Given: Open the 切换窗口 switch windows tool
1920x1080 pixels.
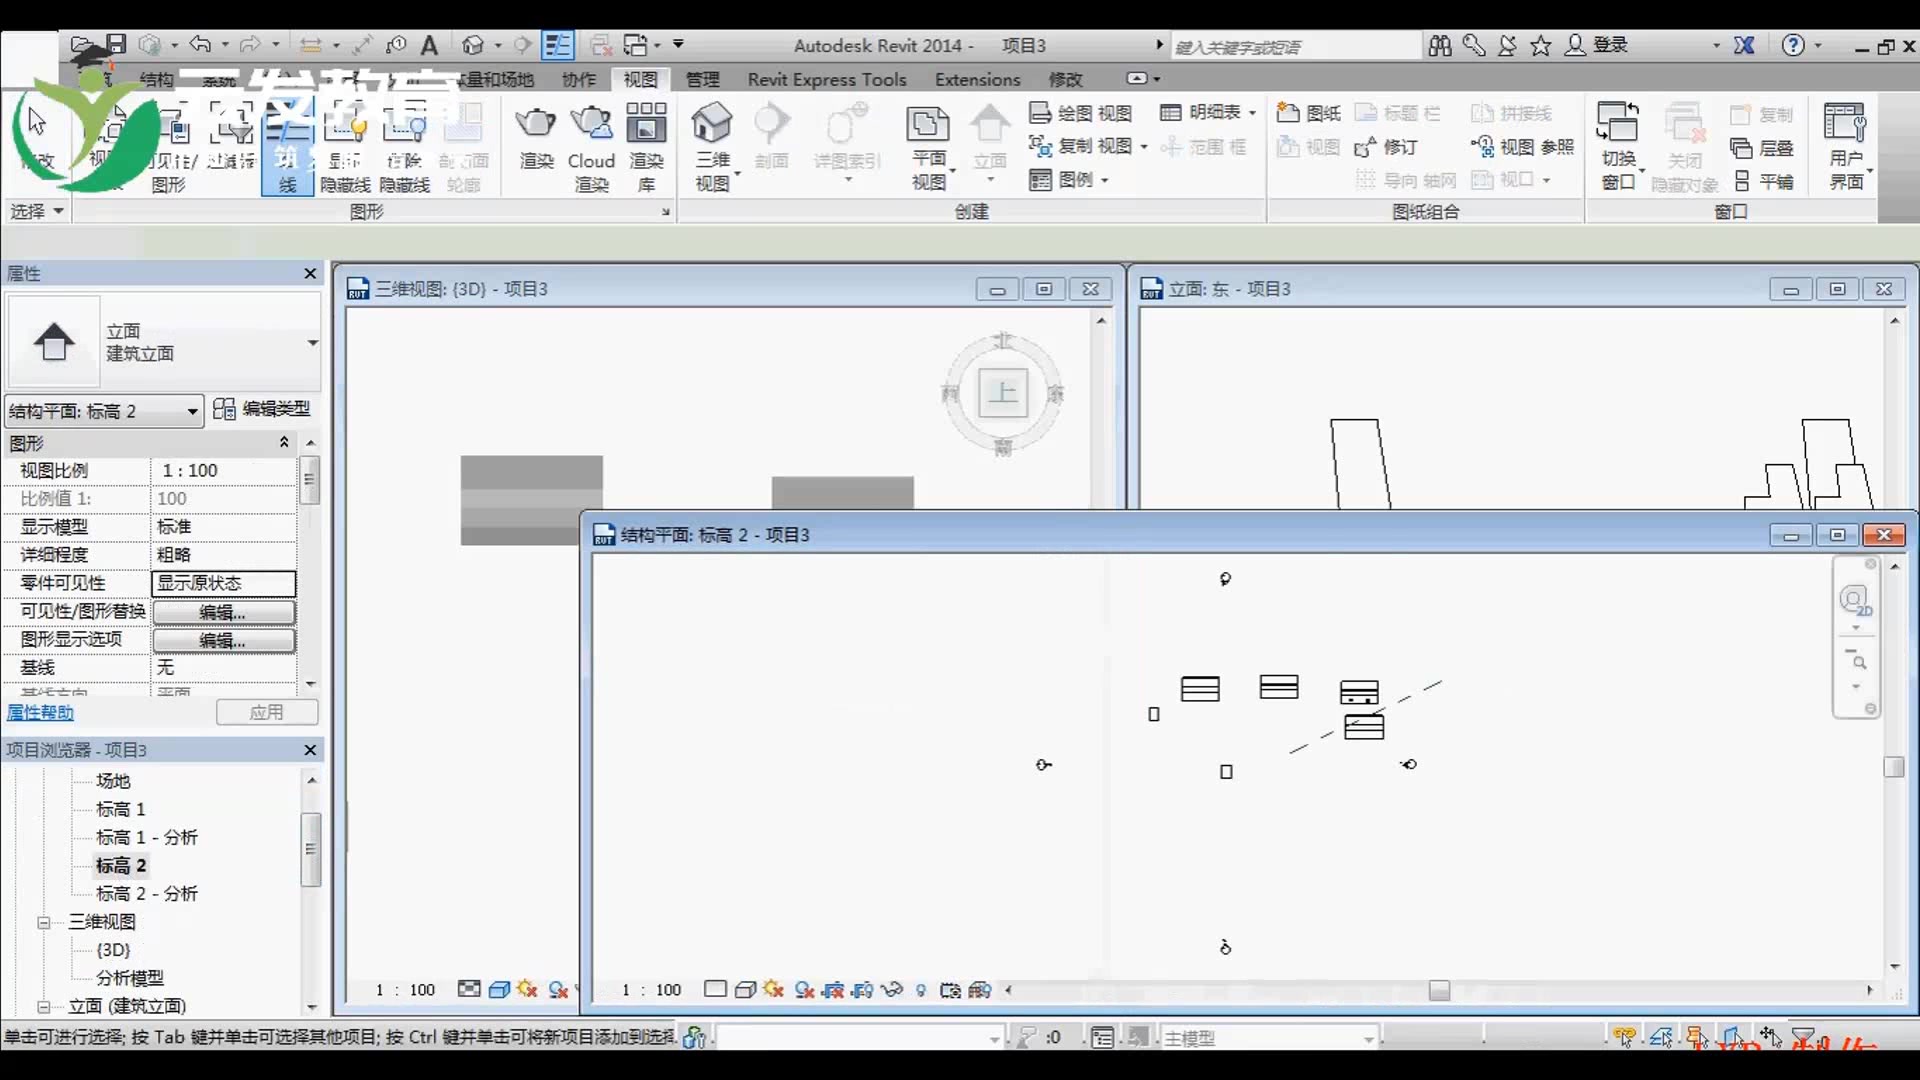Looking at the screenshot, I should click(x=1618, y=145).
